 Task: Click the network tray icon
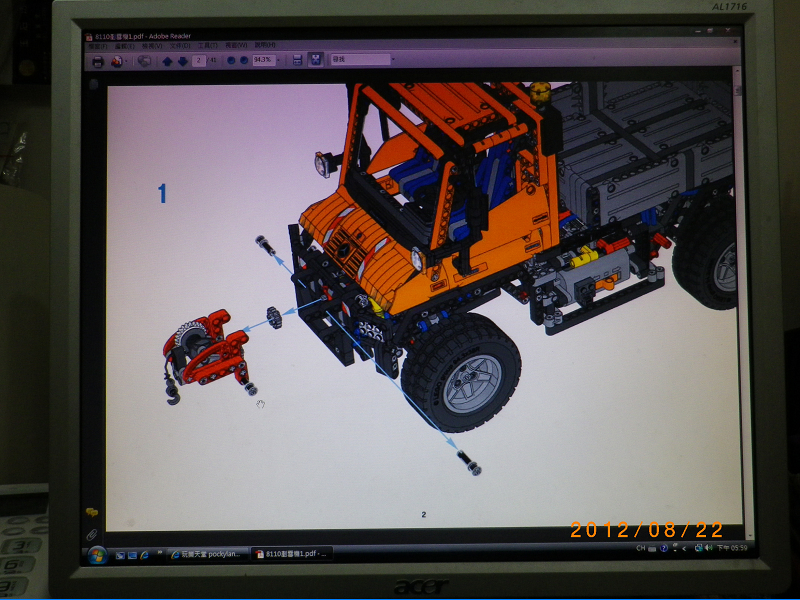[x=698, y=548]
